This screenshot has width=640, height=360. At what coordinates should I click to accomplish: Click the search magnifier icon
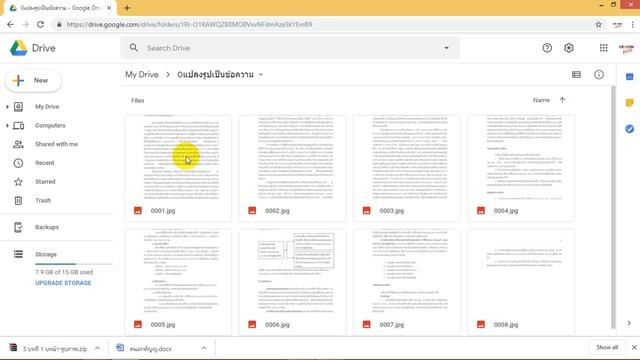(134, 48)
